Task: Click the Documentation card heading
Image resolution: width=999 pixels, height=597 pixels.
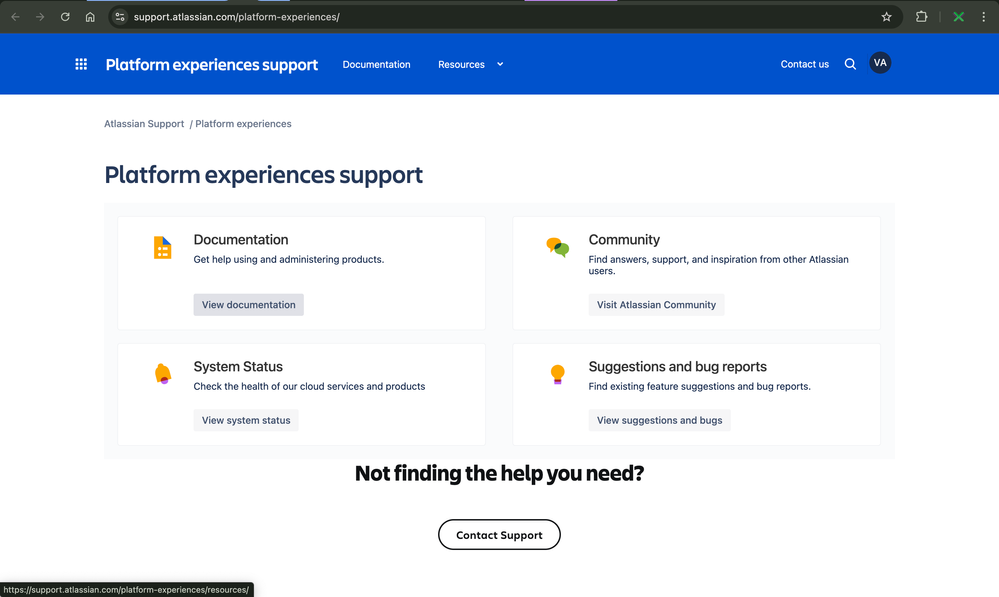Action: tap(241, 240)
